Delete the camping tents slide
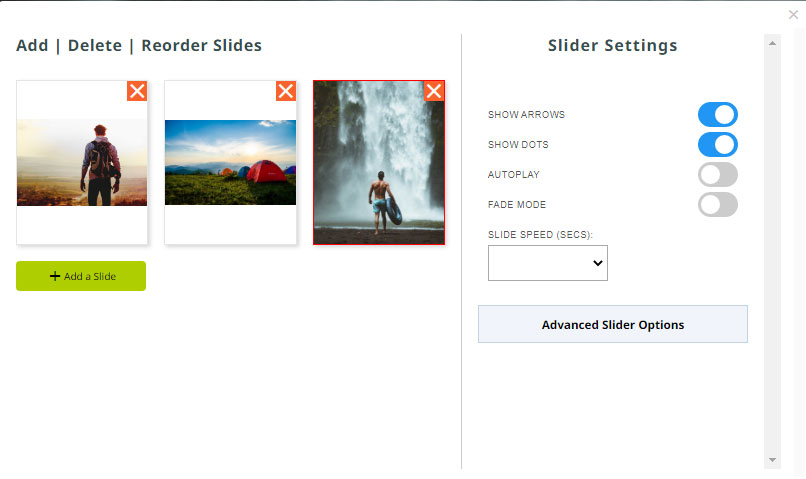806x479 pixels. pos(286,91)
